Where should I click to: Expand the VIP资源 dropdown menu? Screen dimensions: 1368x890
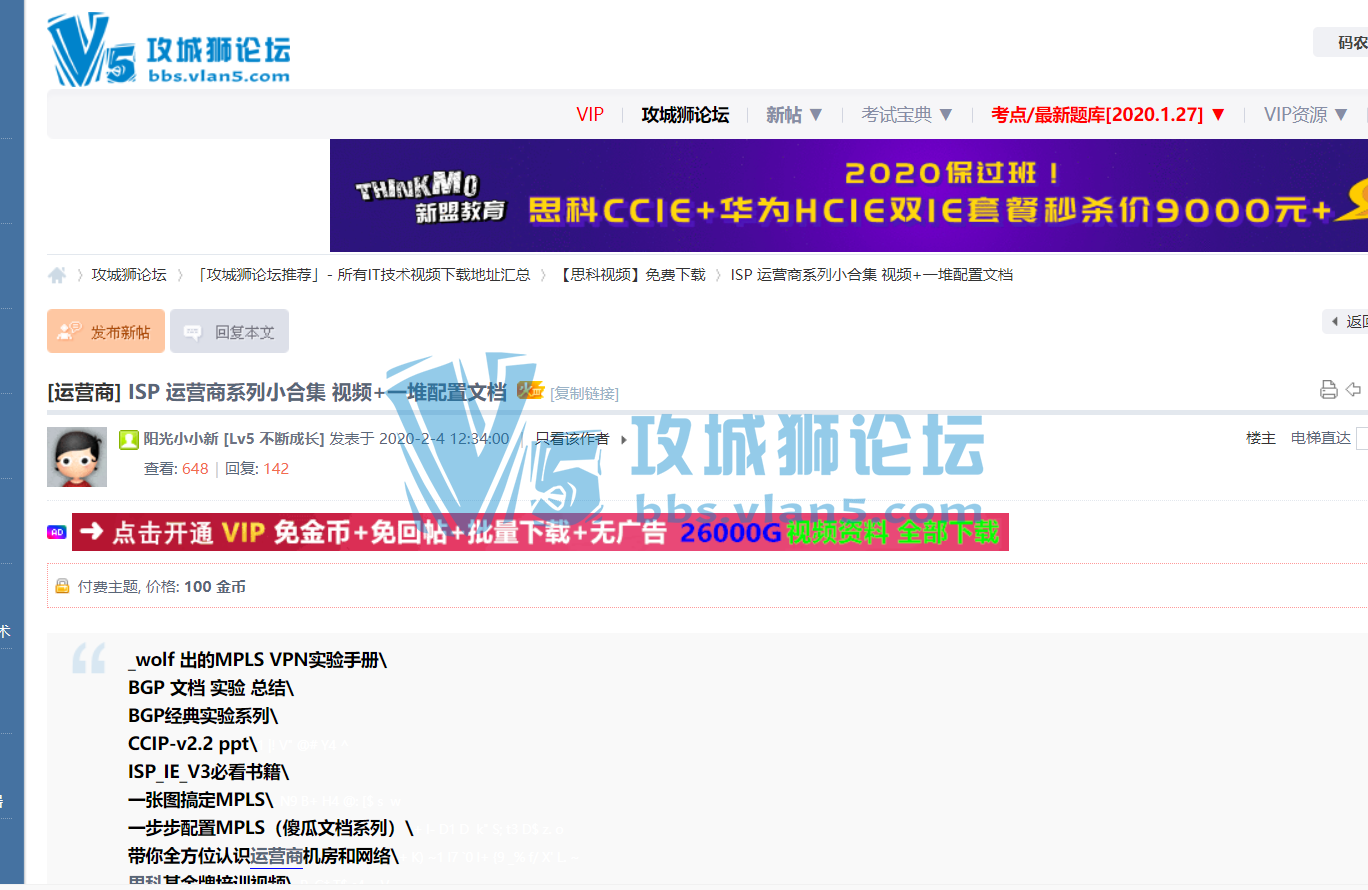pos(1307,114)
